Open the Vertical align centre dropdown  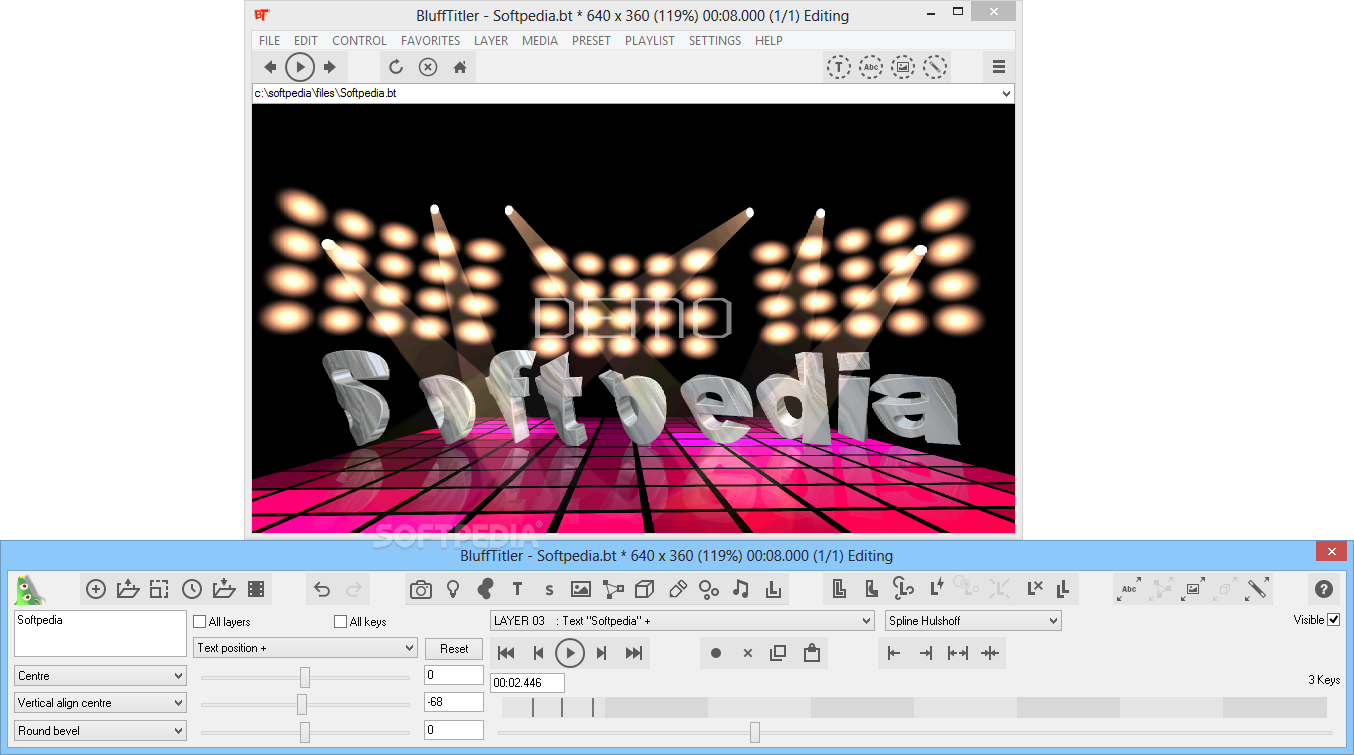pyautogui.click(x=100, y=703)
